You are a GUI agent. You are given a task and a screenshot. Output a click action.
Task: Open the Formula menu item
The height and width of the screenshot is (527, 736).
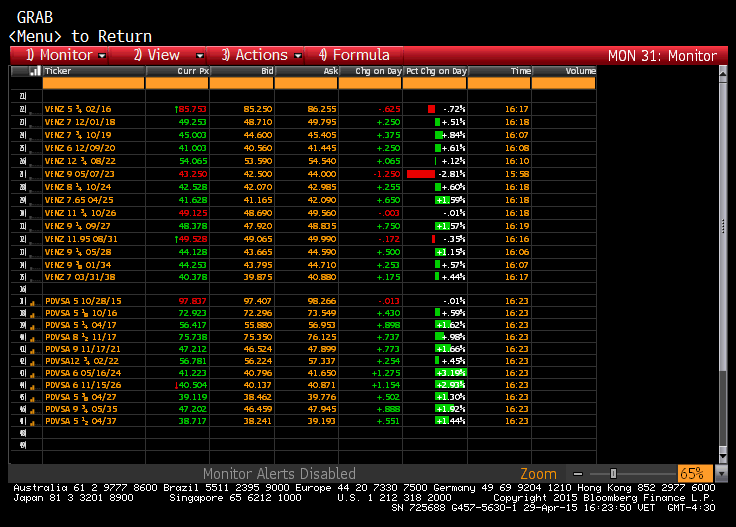pos(354,55)
